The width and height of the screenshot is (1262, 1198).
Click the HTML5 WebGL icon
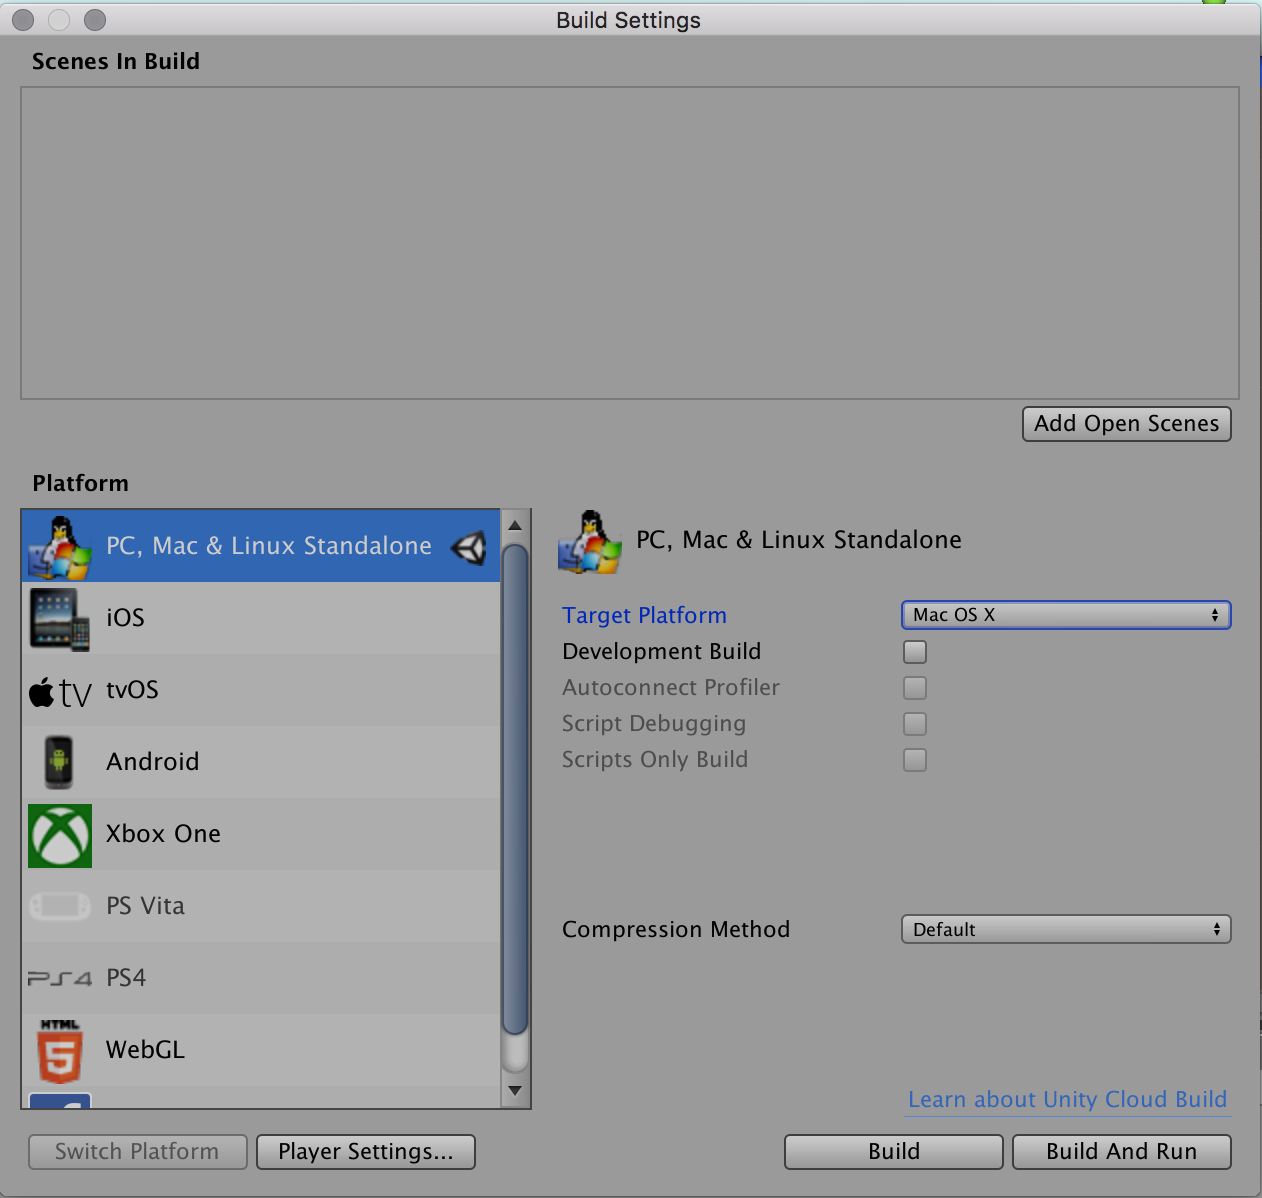click(60, 1051)
